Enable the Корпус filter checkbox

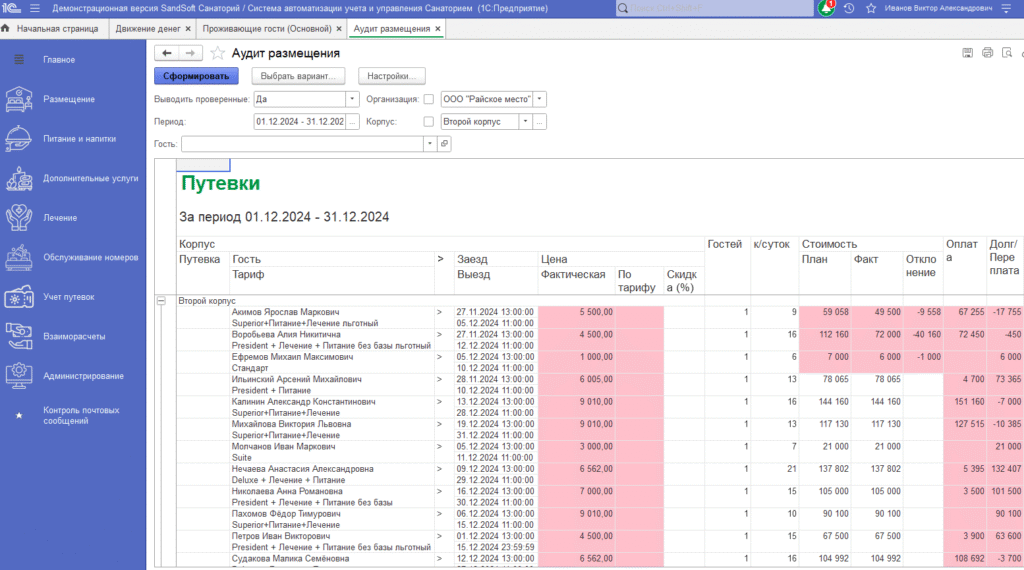429,122
